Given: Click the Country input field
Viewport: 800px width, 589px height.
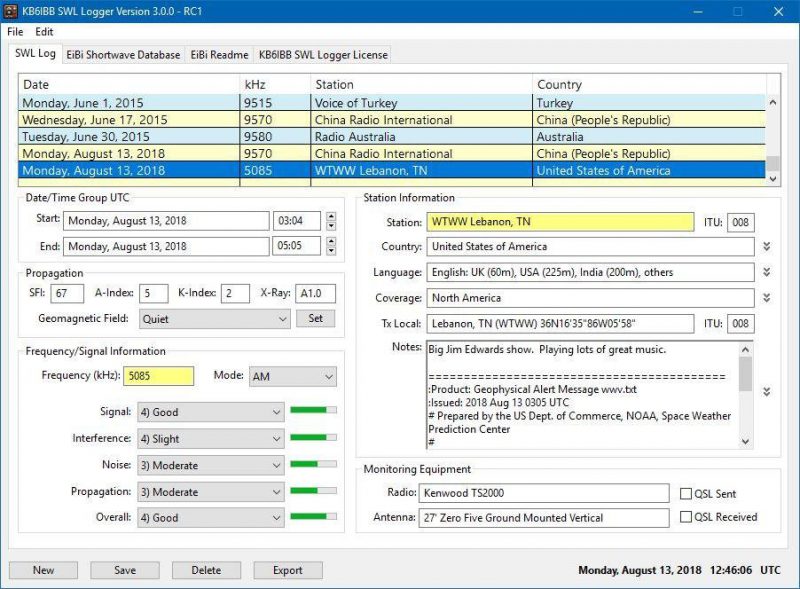Looking at the screenshot, I should (591, 247).
